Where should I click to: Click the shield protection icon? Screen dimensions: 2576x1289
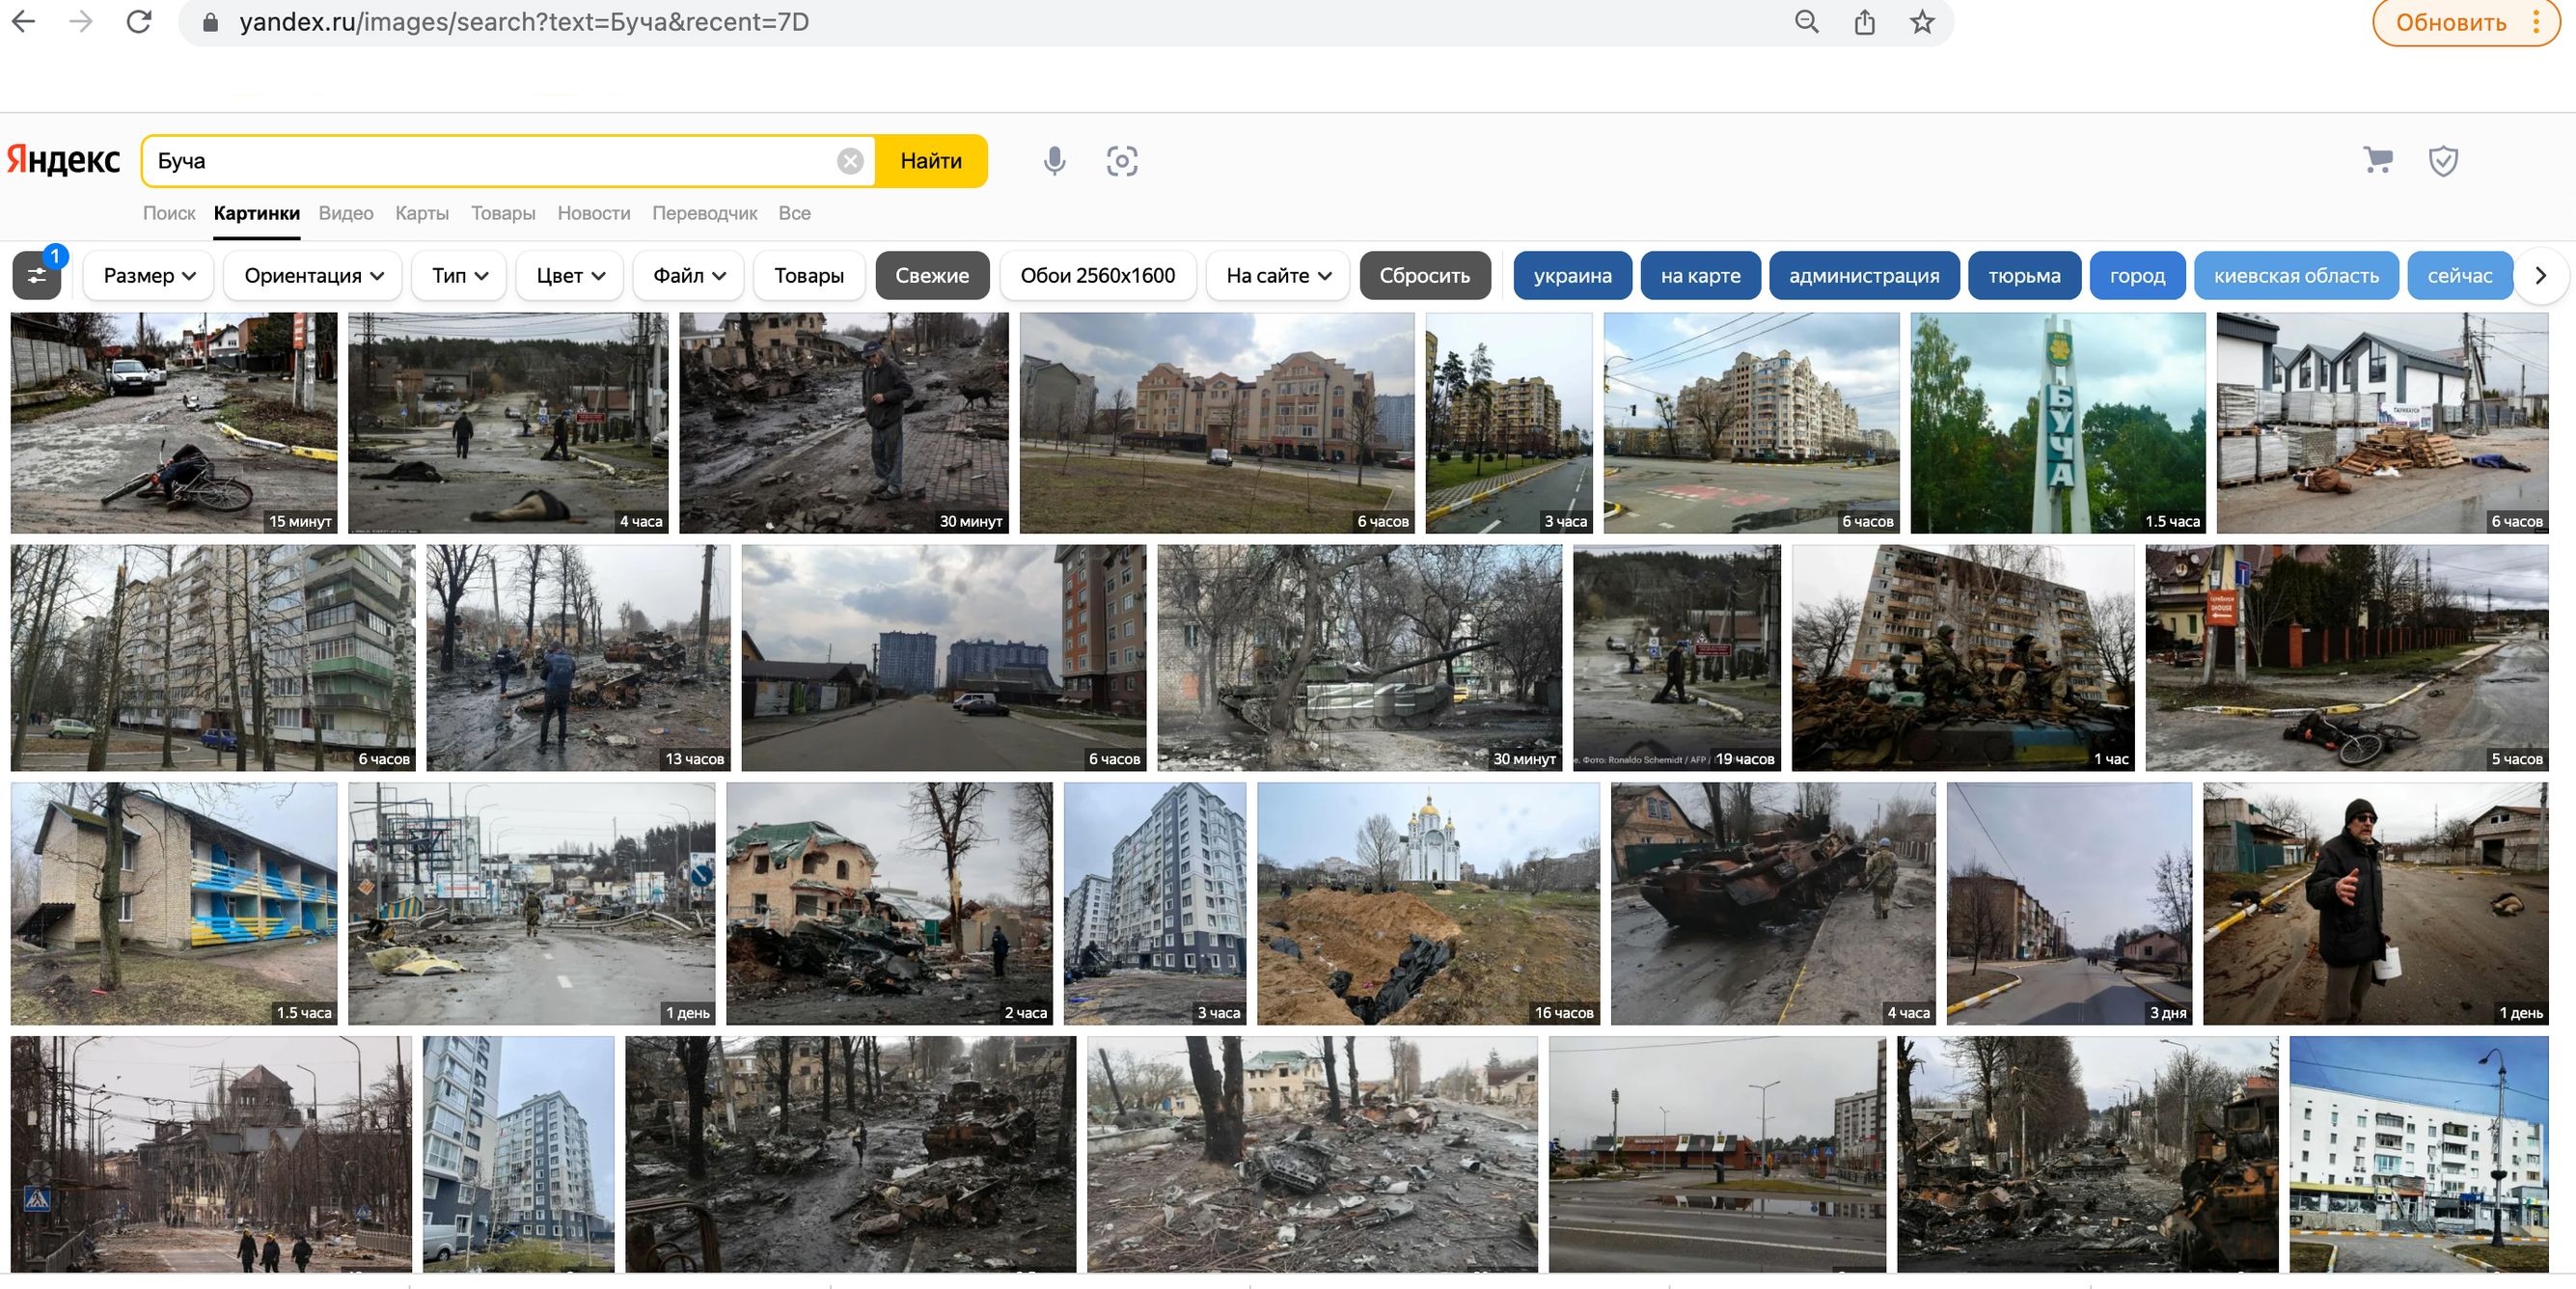click(2443, 160)
